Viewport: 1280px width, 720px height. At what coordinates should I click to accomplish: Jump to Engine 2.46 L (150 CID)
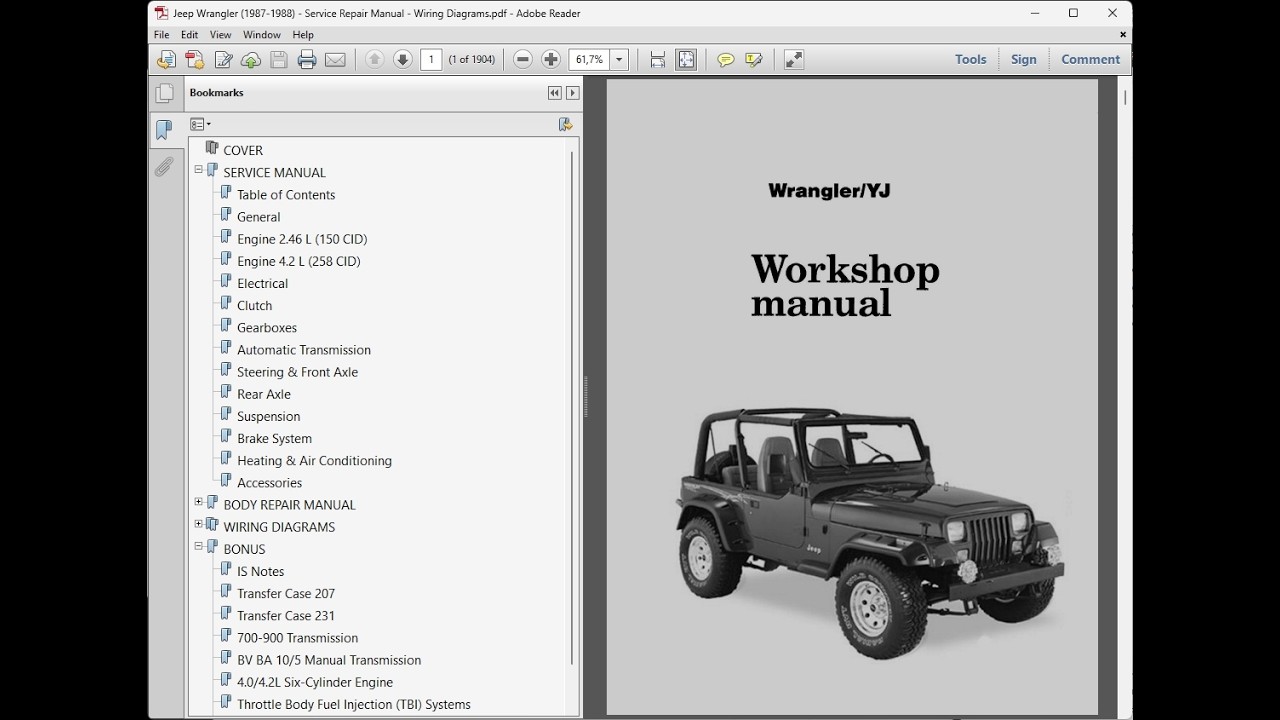coord(302,239)
